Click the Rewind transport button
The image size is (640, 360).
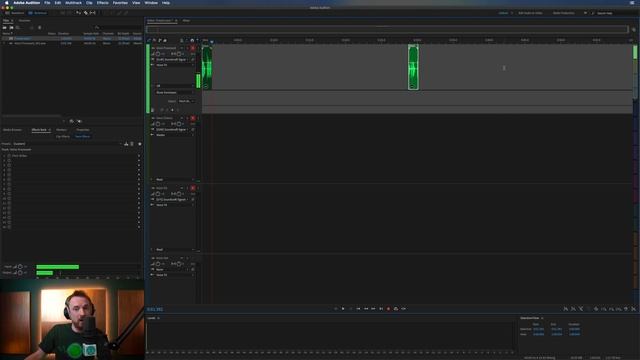coord(366,309)
